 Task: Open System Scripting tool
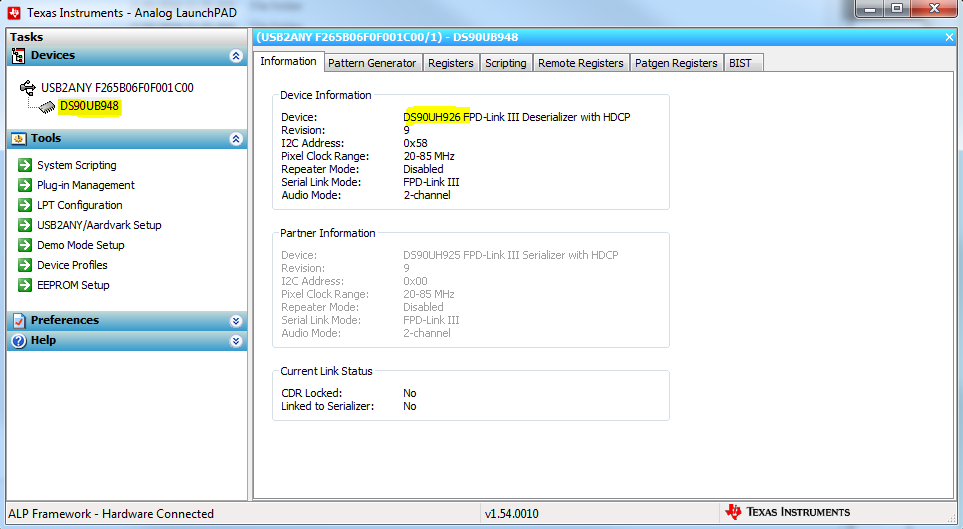coord(77,165)
